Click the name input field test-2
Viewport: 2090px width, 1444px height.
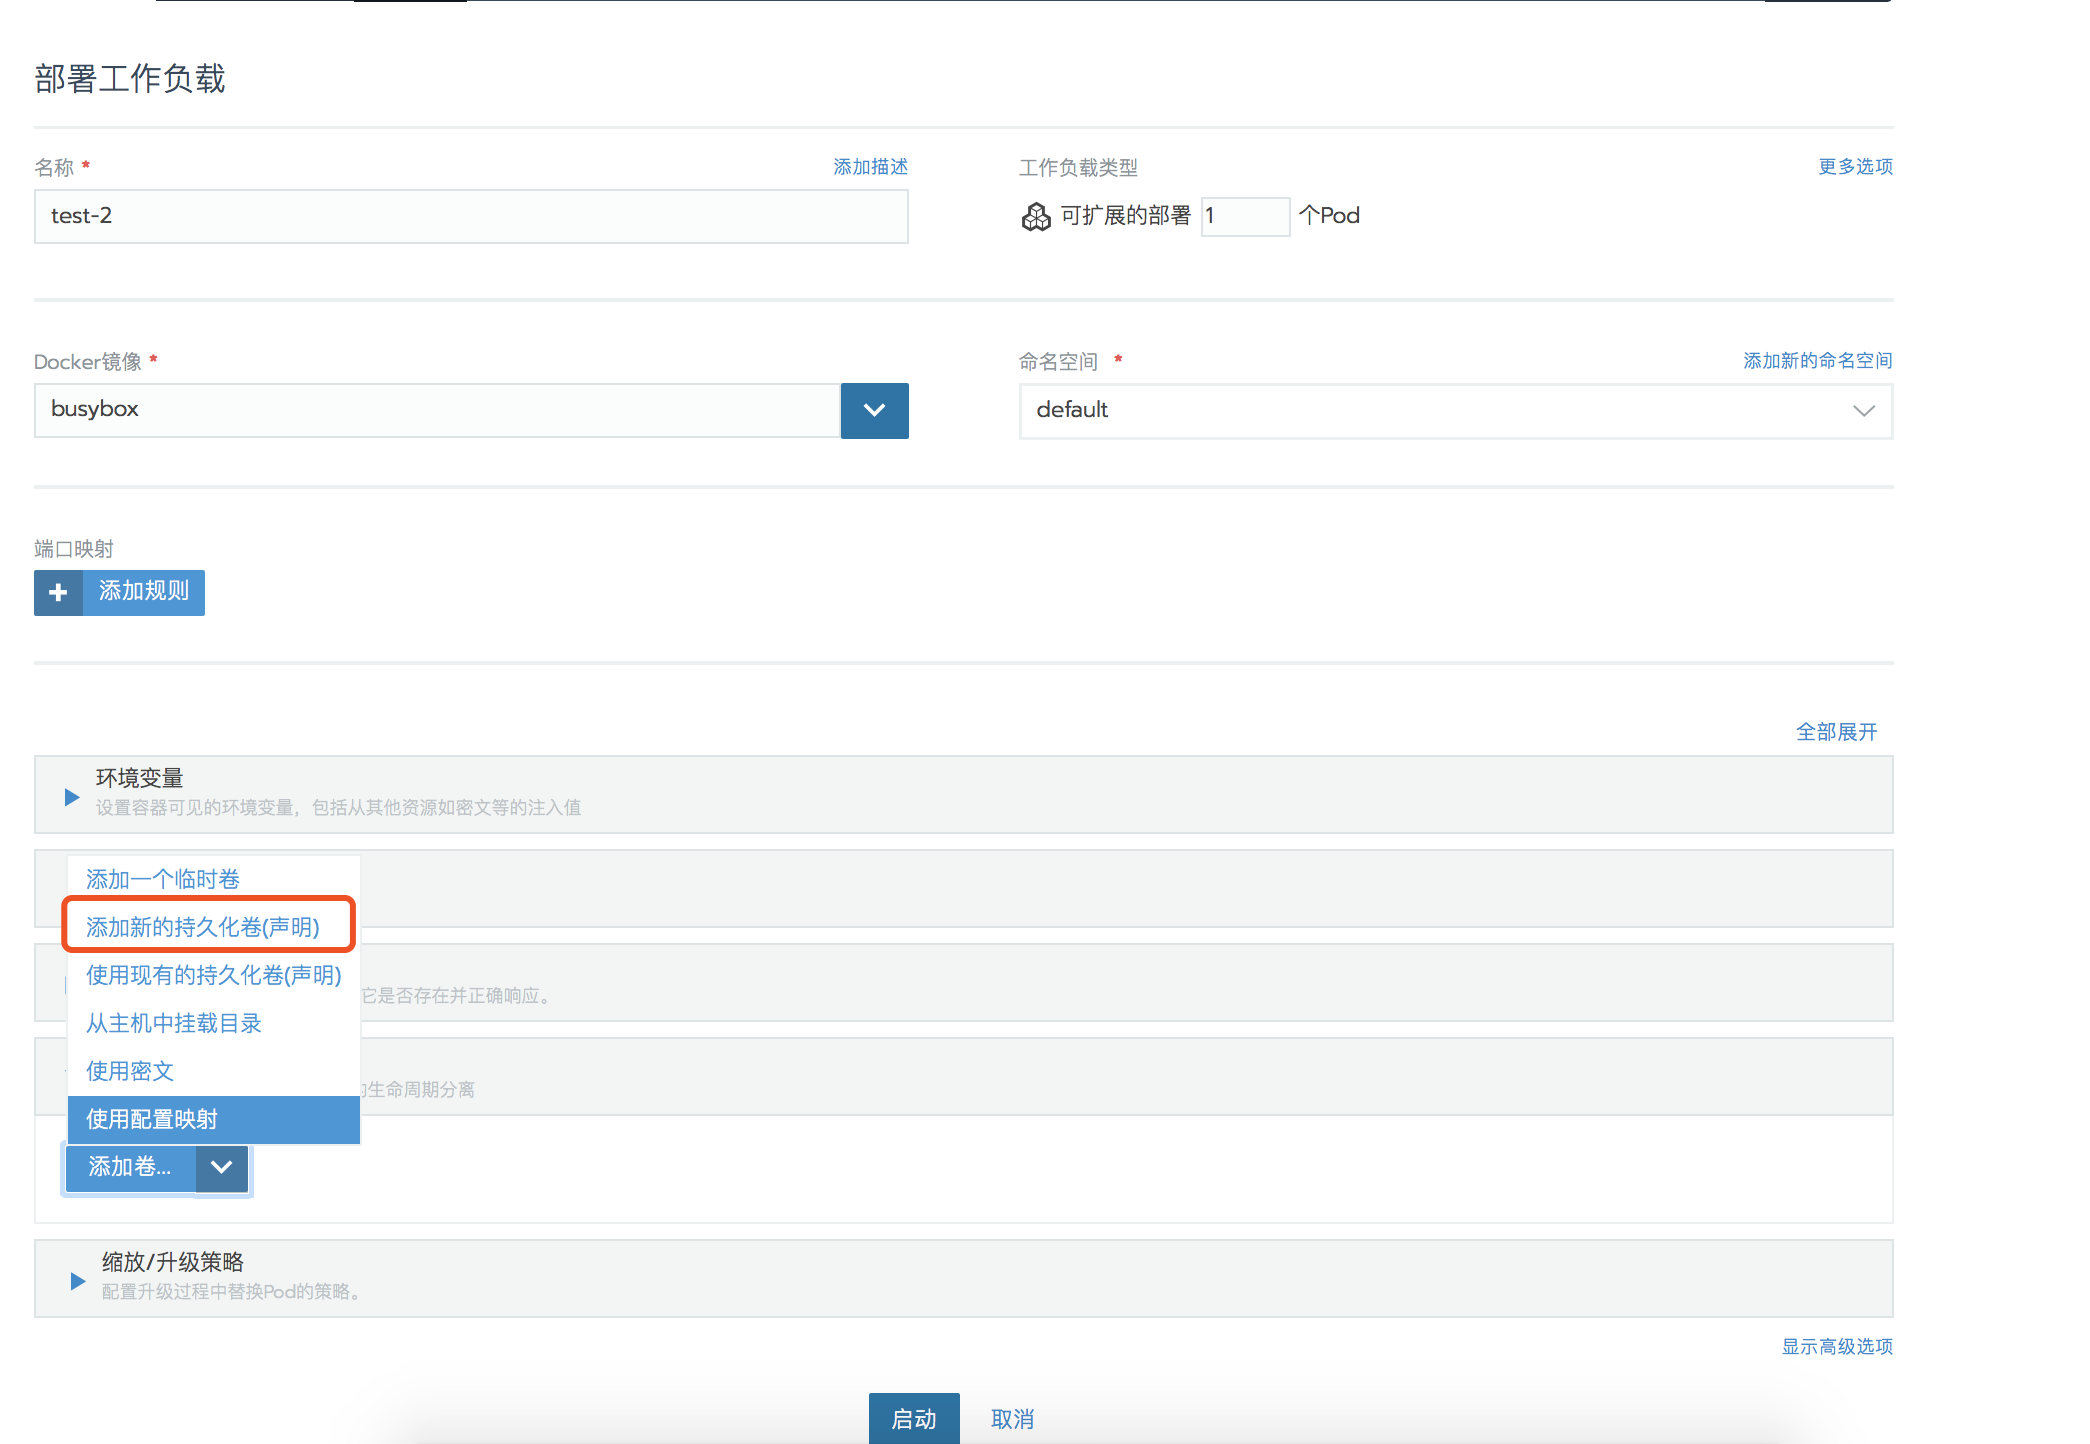point(470,216)
